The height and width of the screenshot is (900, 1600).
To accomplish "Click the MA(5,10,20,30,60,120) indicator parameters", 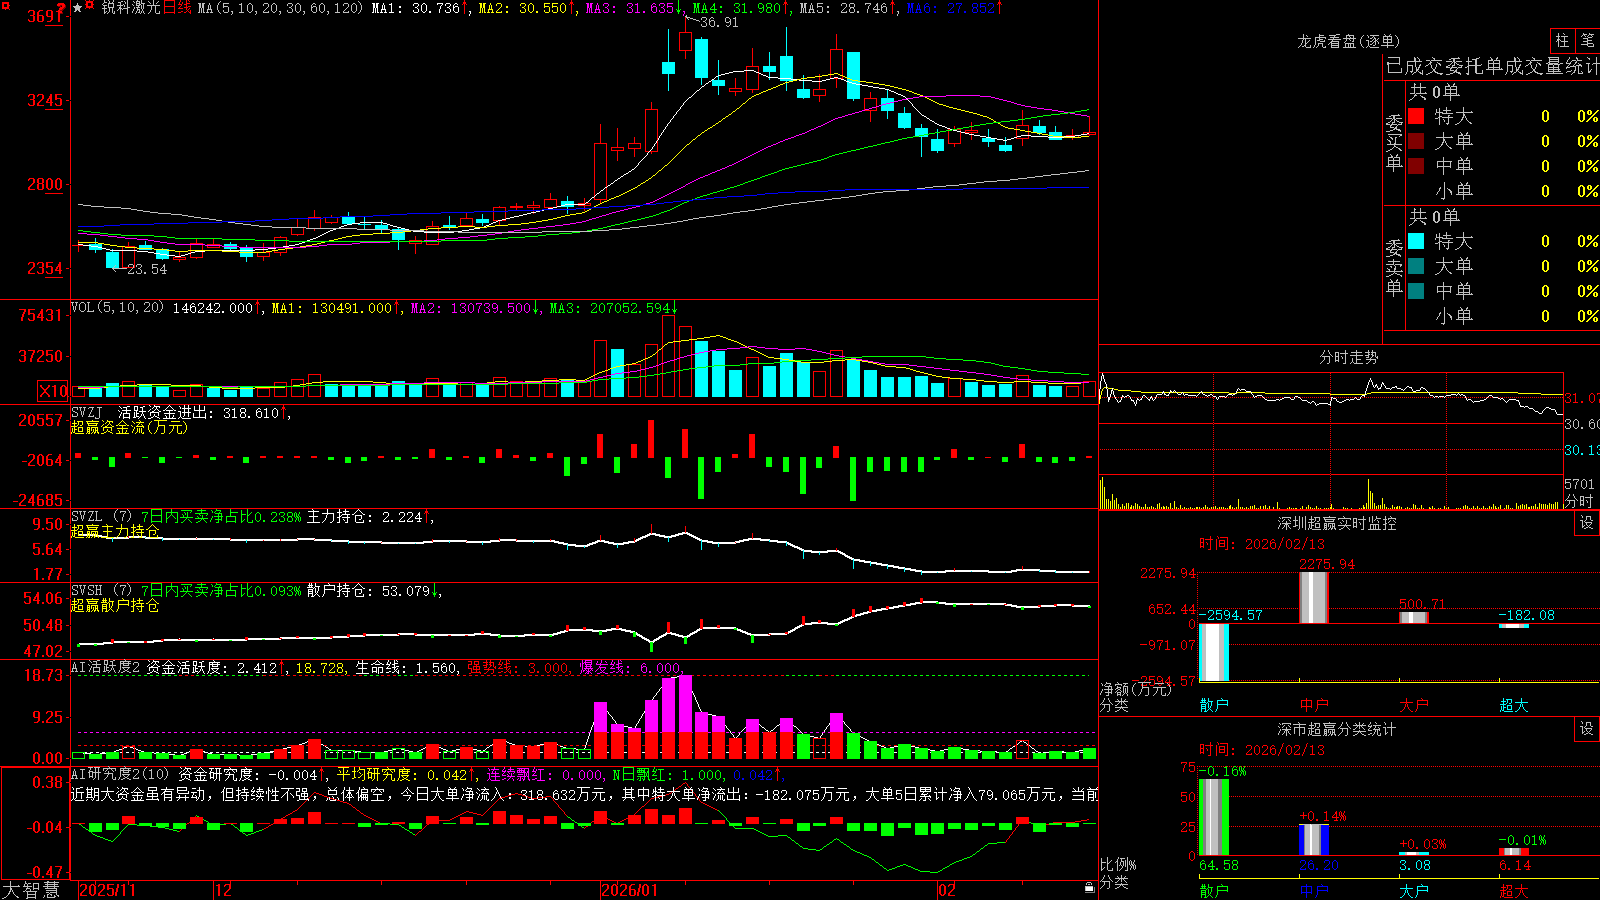I will [281, 8].
